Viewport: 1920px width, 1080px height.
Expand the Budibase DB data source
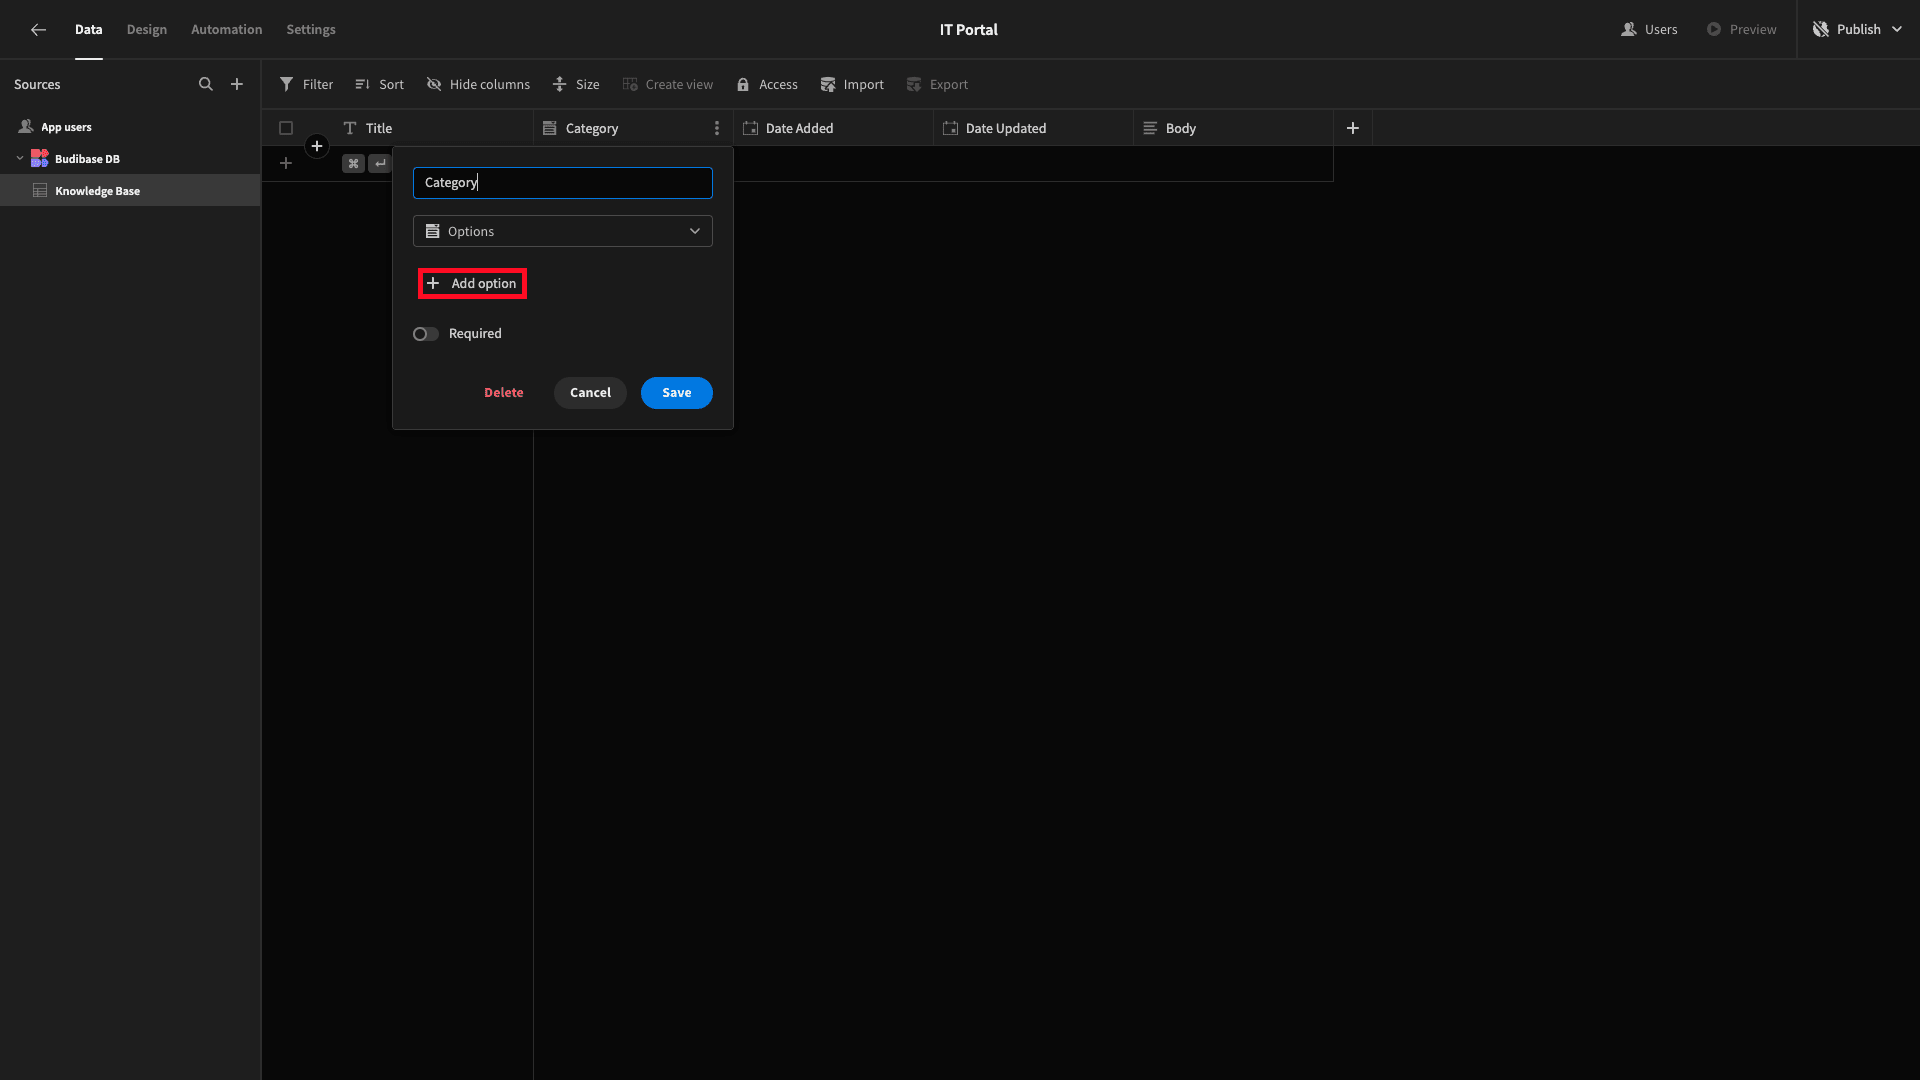point(18,158)
